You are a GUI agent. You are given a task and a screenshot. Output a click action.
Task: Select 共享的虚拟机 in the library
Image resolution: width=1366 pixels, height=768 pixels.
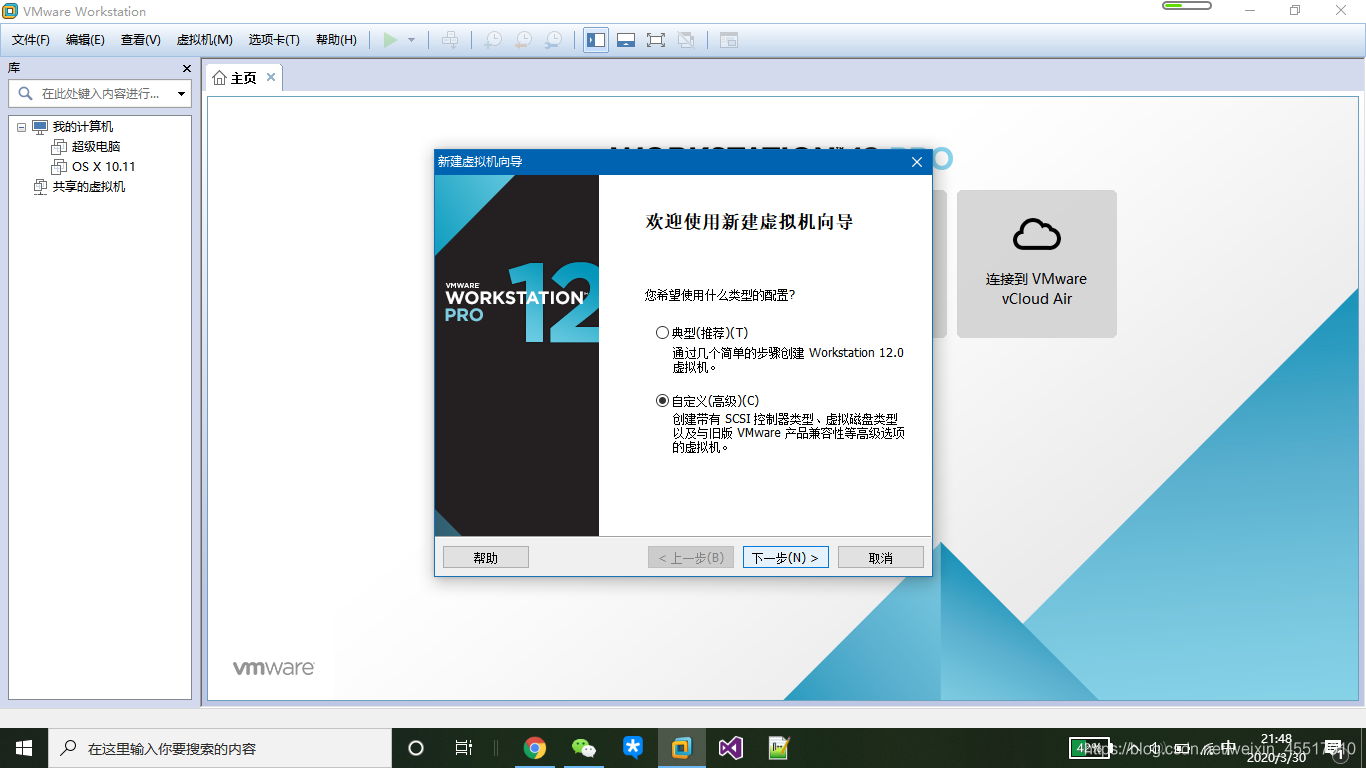[x=89, y=187]
